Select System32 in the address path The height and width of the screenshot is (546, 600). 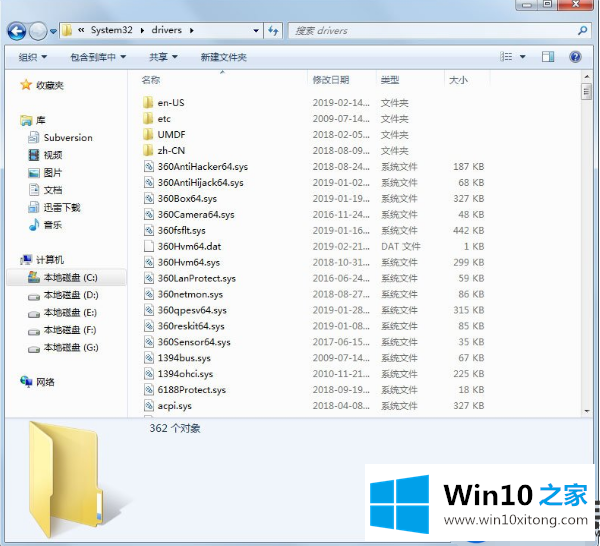pyautogui.click(x=111, y=30)
